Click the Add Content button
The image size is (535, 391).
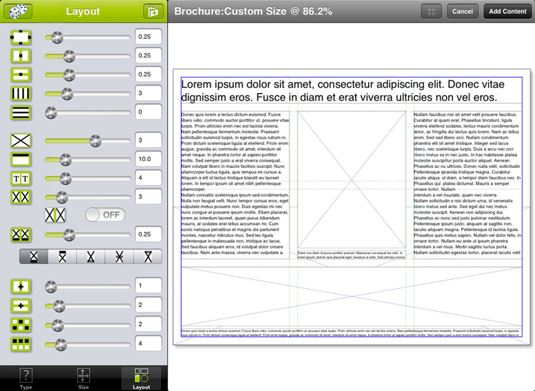pos(507,12)
